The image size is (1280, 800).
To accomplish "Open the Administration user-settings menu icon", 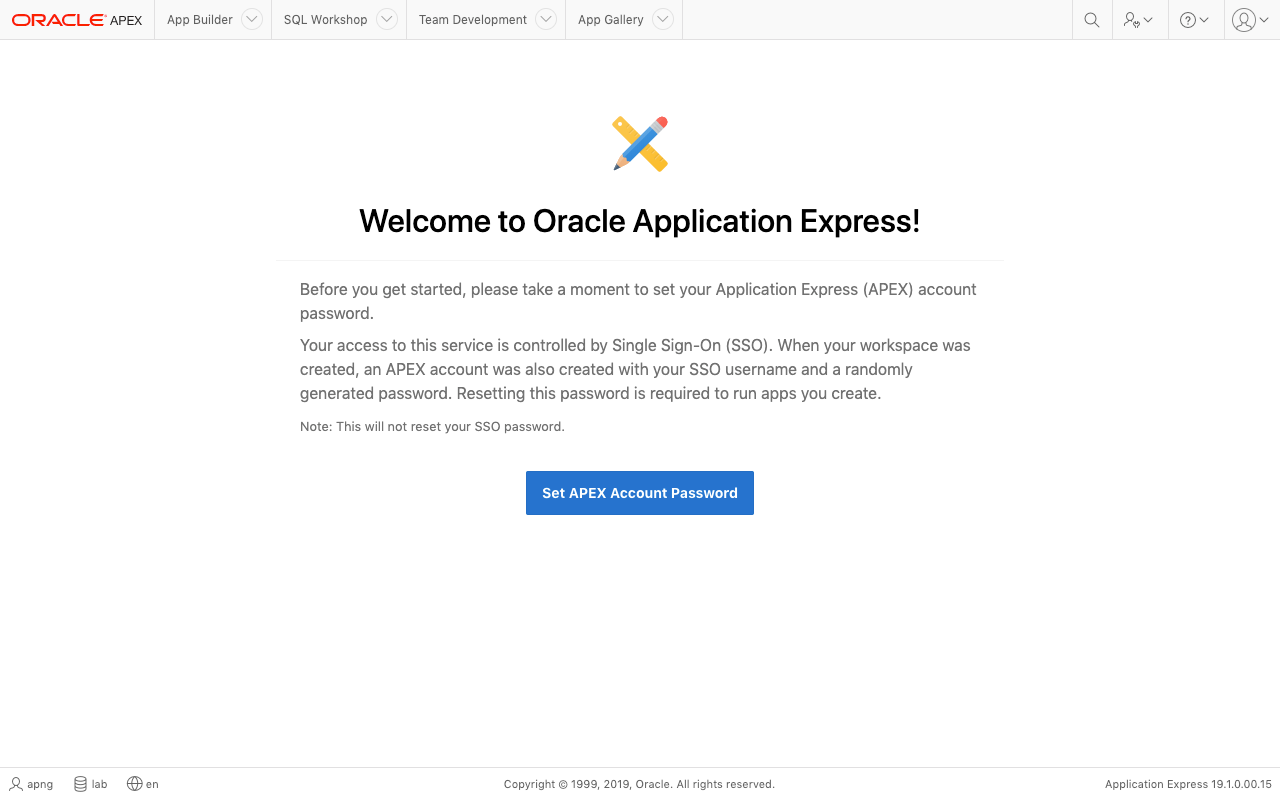I will [1139, 20].
